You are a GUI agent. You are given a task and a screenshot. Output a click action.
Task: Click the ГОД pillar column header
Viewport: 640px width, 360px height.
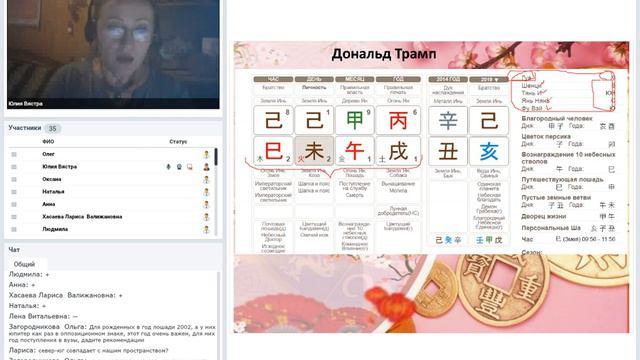[x=398, y=79]
